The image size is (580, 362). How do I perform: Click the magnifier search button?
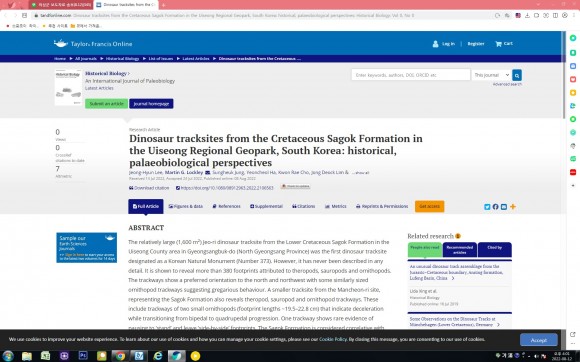[x=517, y=75]
